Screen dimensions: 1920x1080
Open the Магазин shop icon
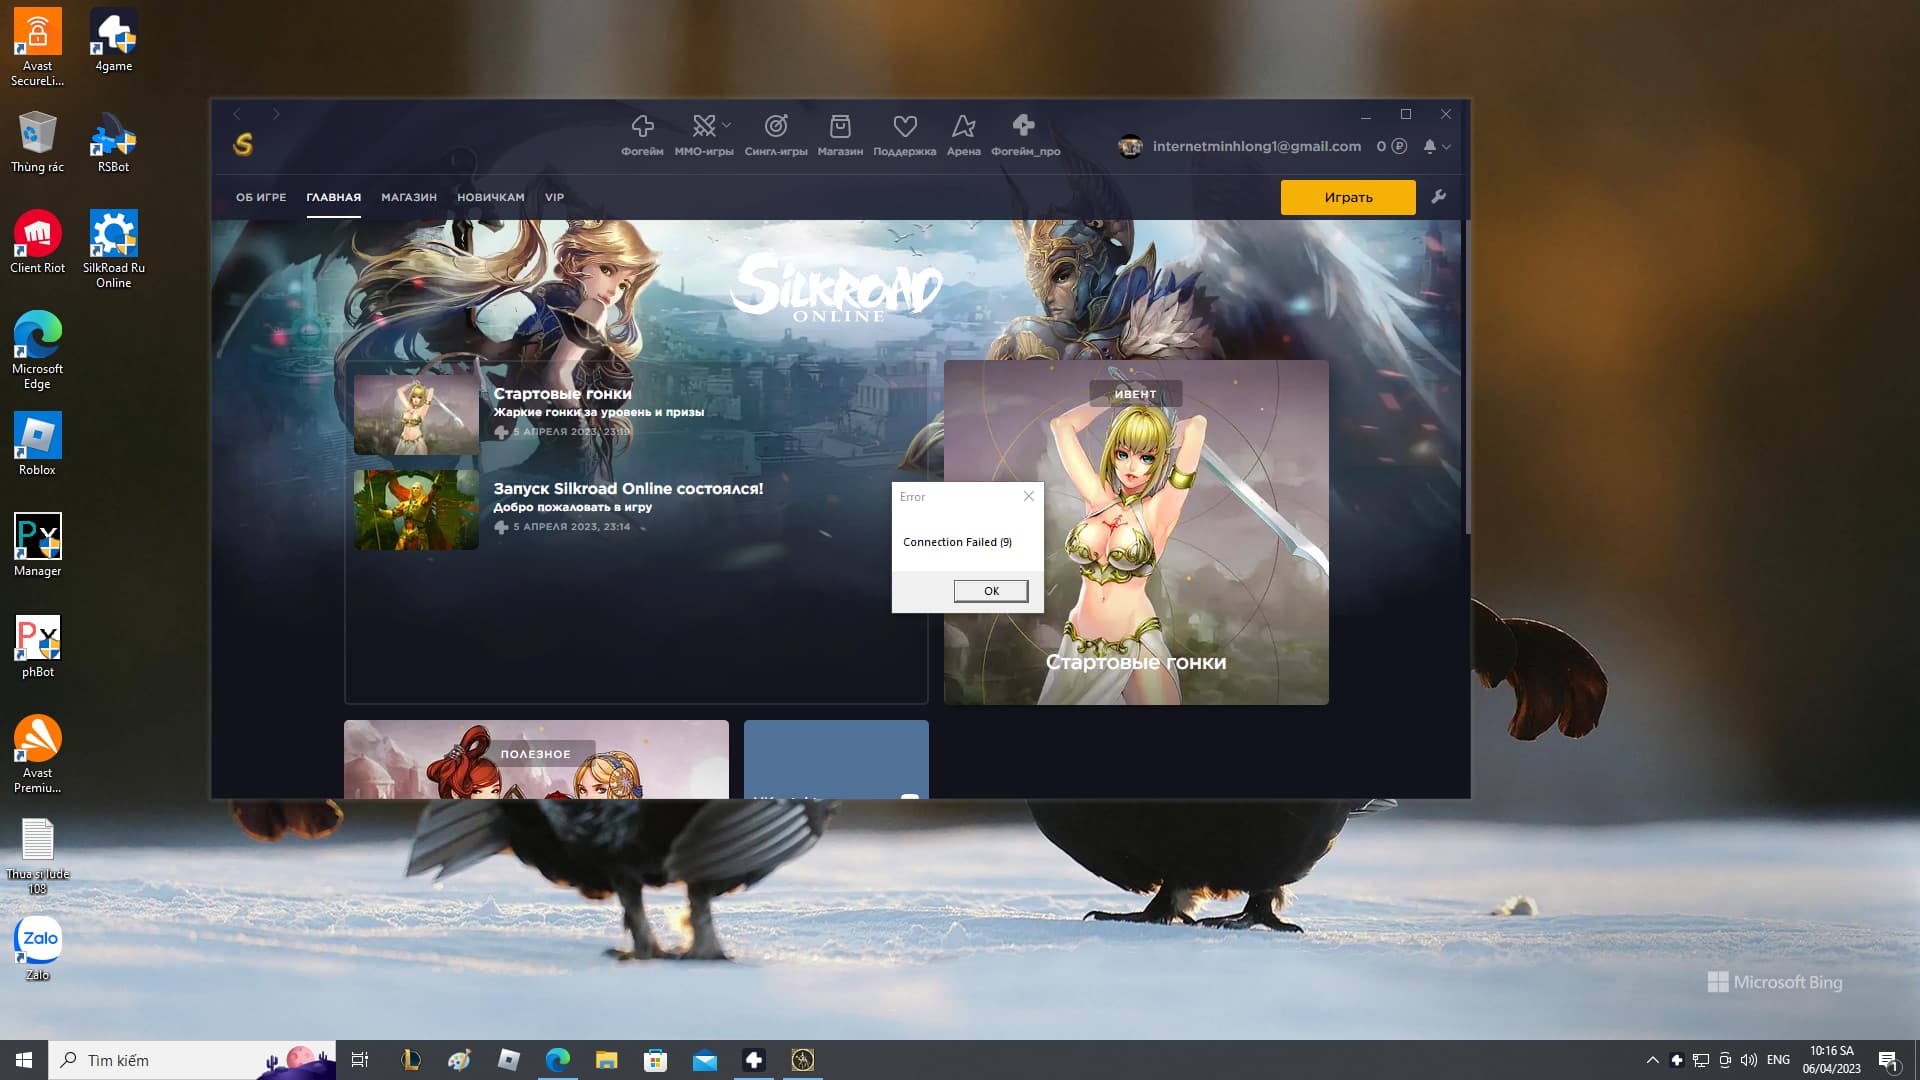(x=840, y=127)
